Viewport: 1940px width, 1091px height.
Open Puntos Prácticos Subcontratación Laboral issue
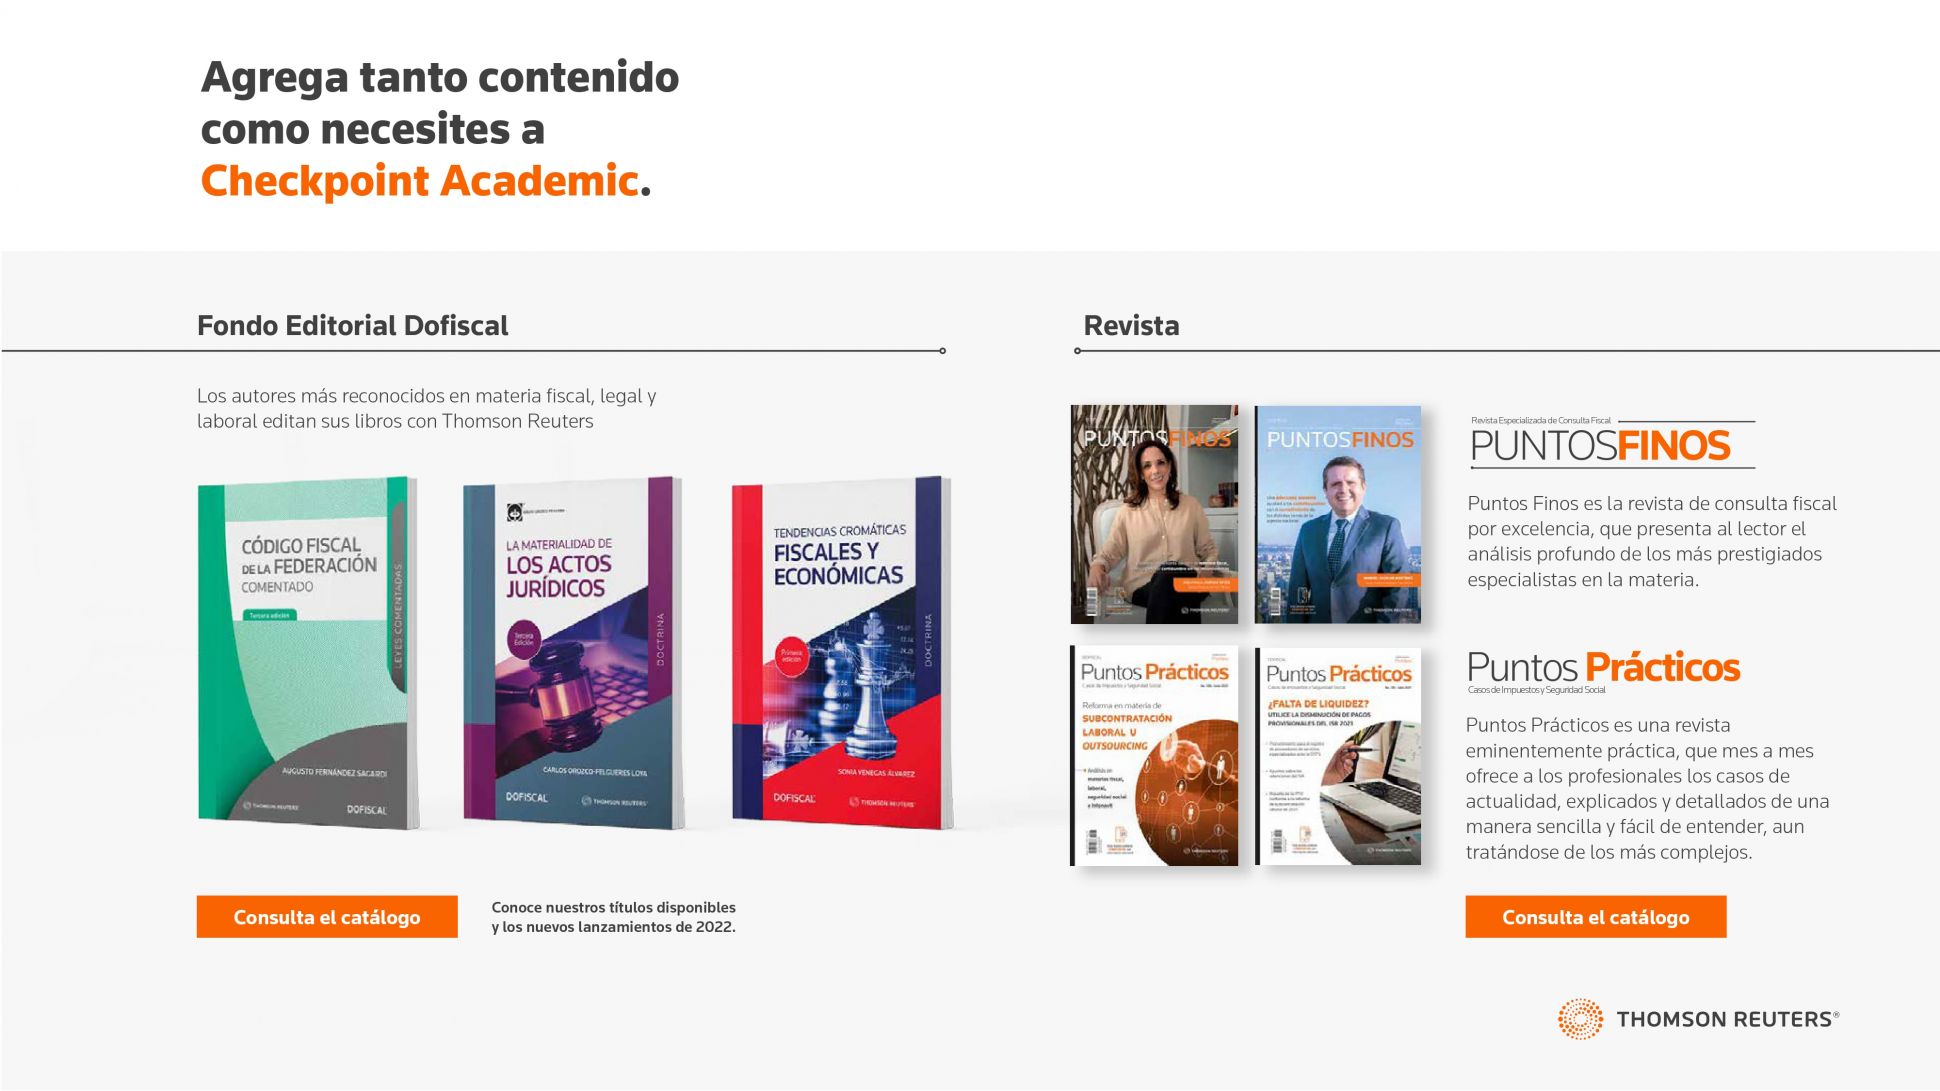point(1154,755)
